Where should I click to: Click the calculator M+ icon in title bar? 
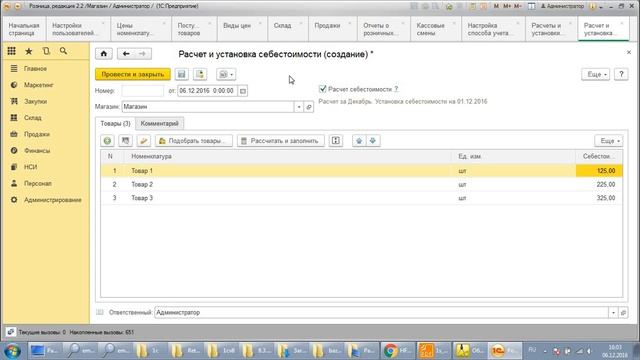tap(507, 6)
